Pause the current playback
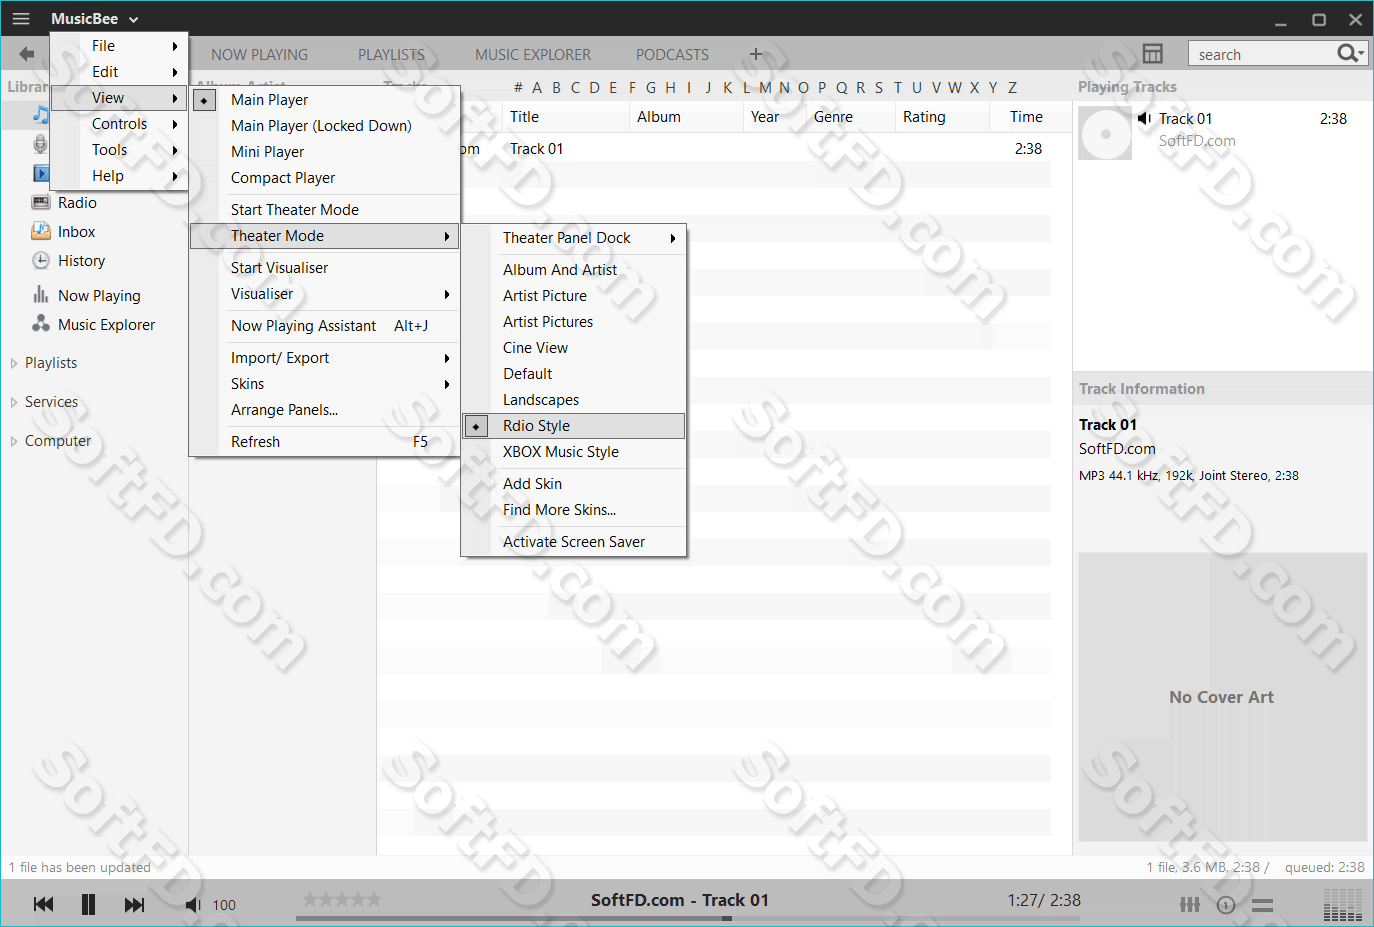This screenshot has width=1374, height=927. 88,905
